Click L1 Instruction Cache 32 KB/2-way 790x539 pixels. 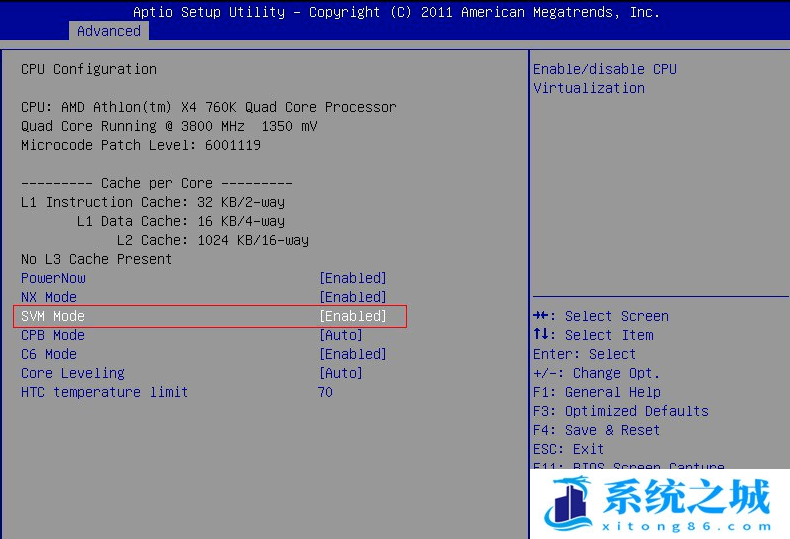pos(153,203)
